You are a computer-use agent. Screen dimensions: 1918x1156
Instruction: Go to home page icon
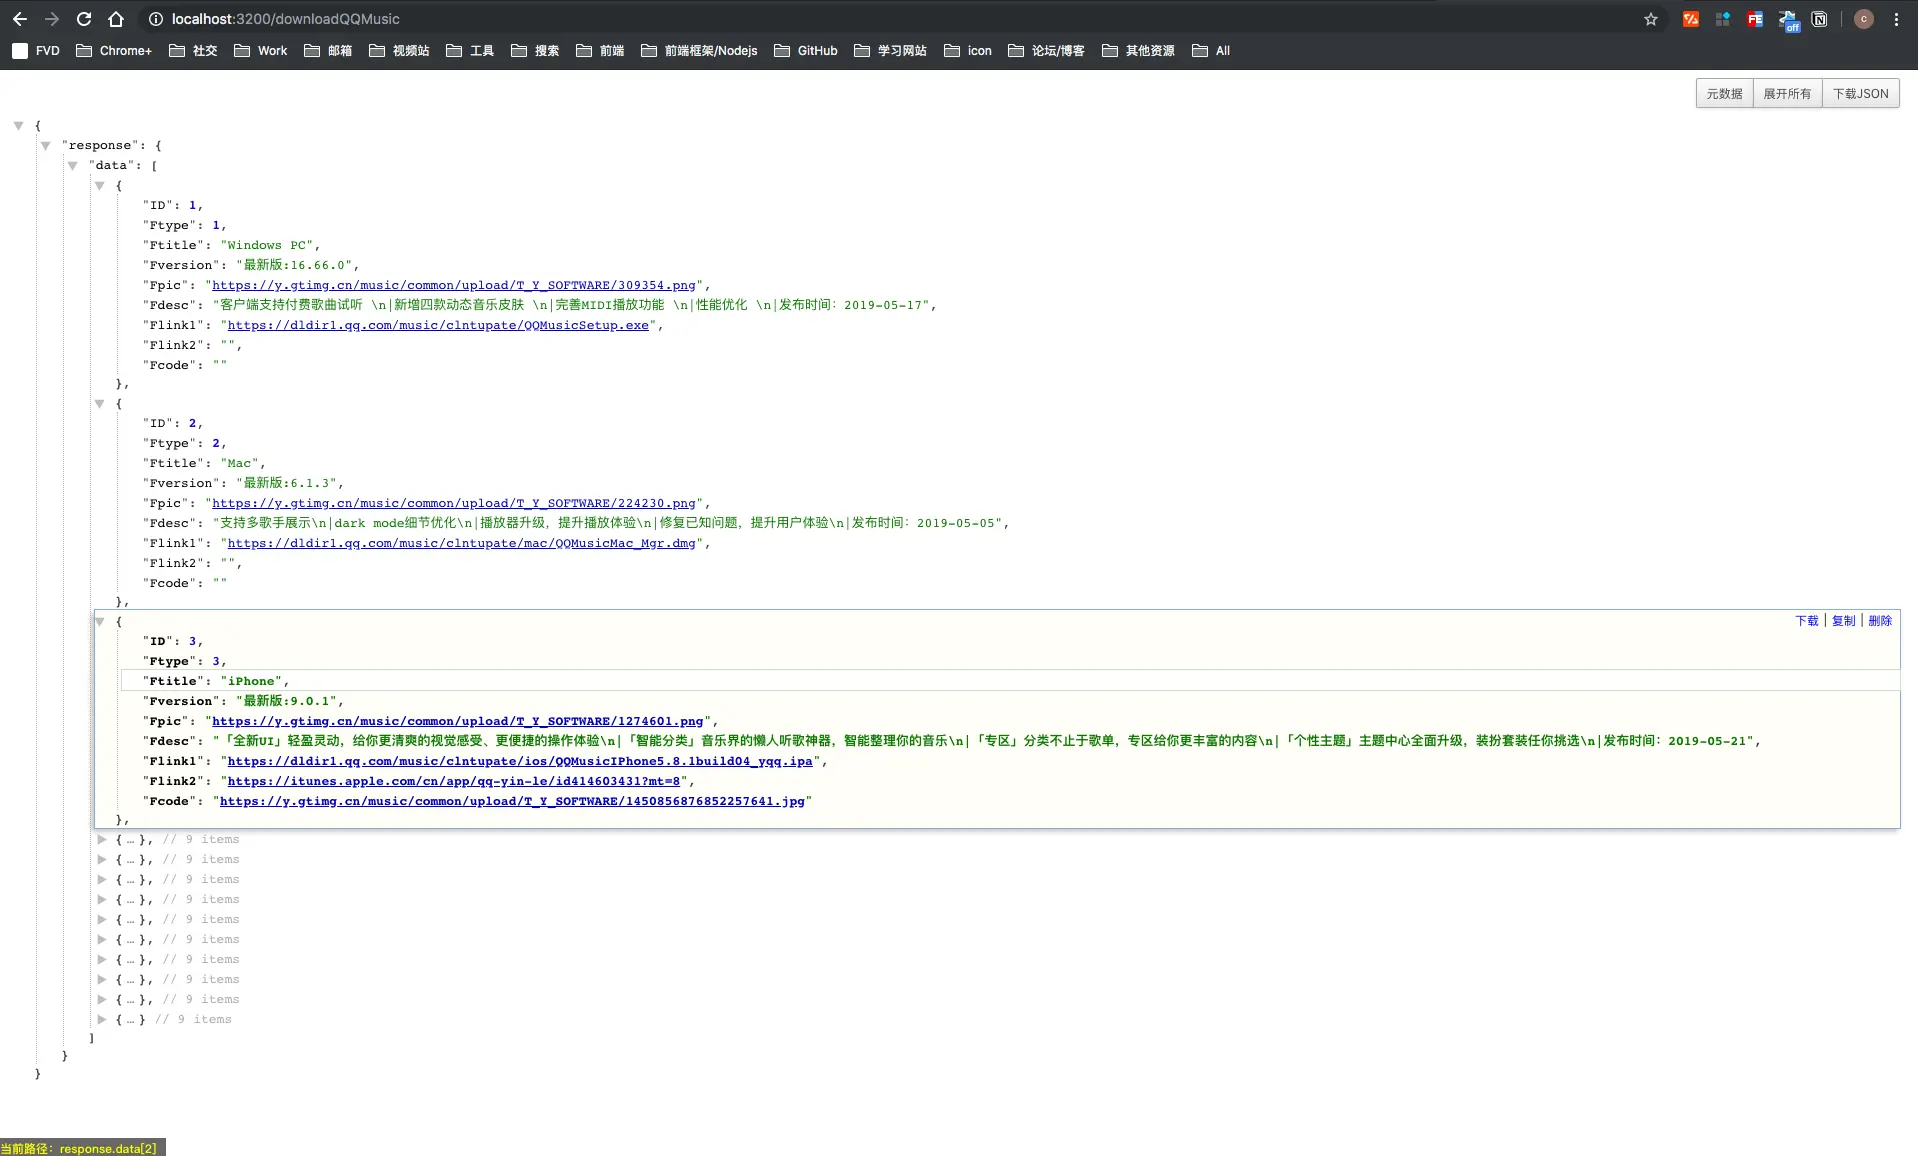116,19
